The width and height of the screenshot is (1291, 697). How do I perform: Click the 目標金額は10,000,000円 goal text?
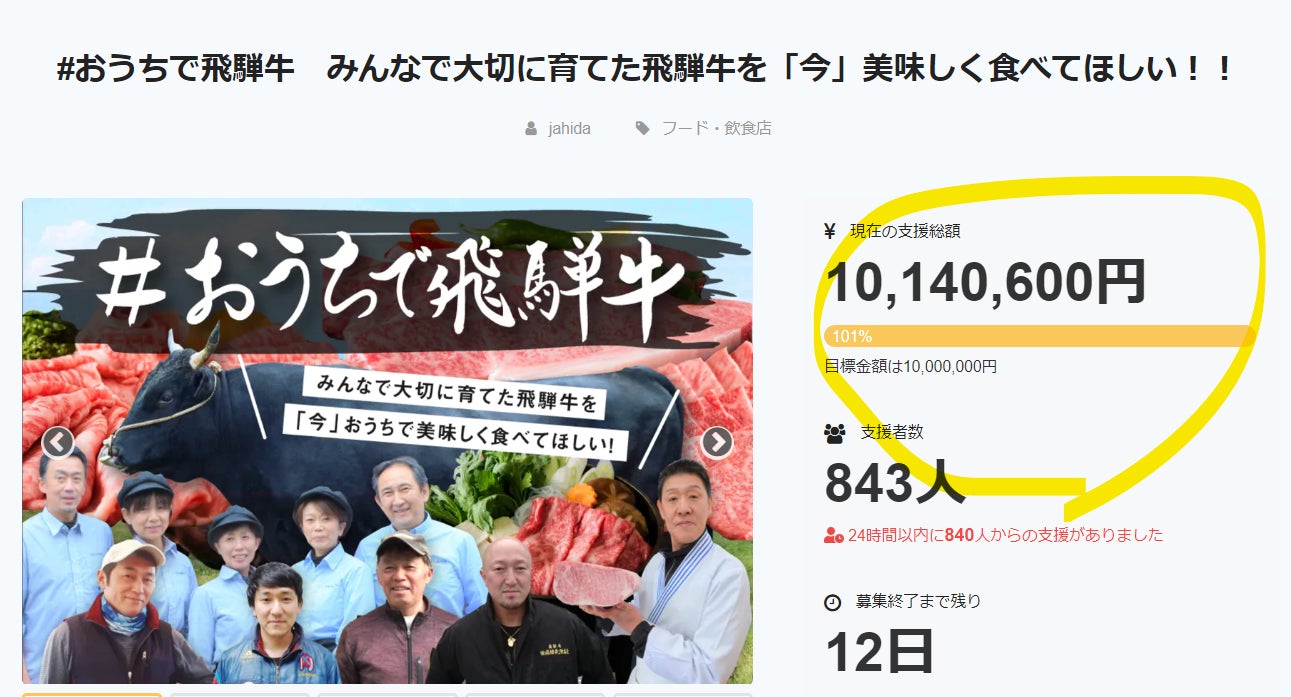pyautogui.click(x=910, y=366)
